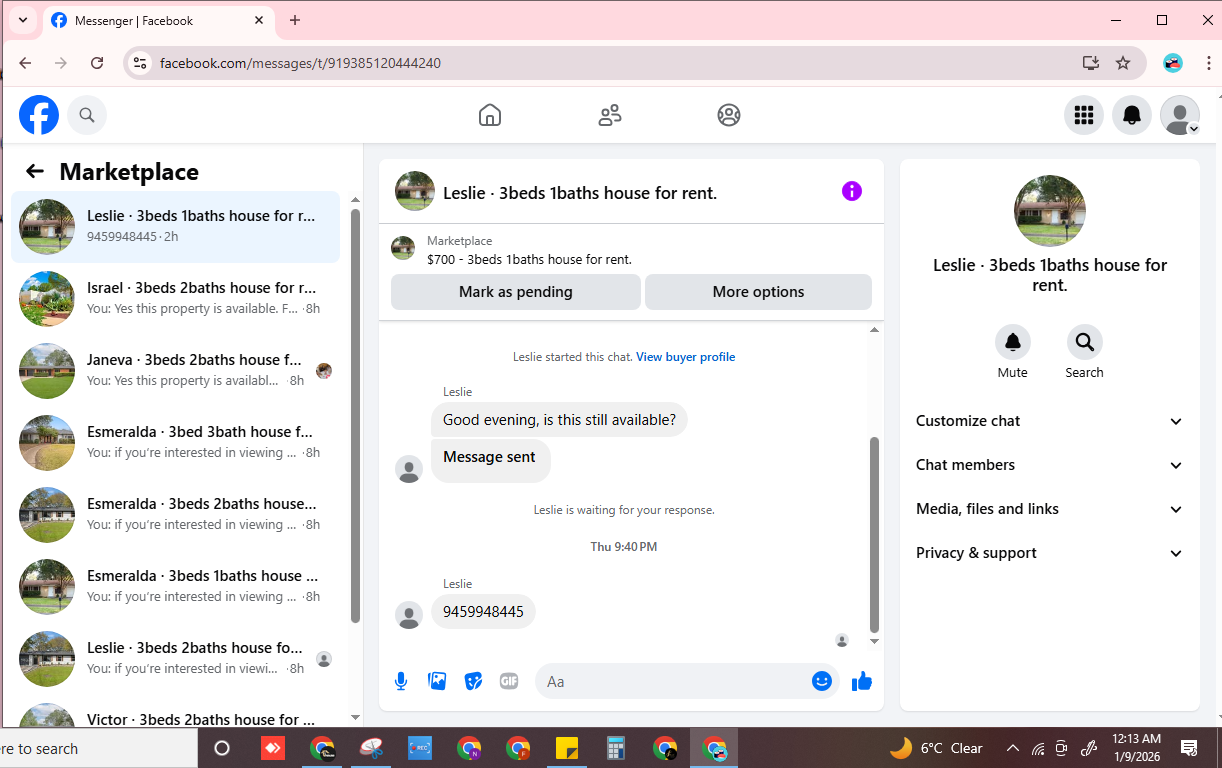Attach a photo using the image icon
The image size is (1222, 768).
pyautogui.click(x=437, y=681)
